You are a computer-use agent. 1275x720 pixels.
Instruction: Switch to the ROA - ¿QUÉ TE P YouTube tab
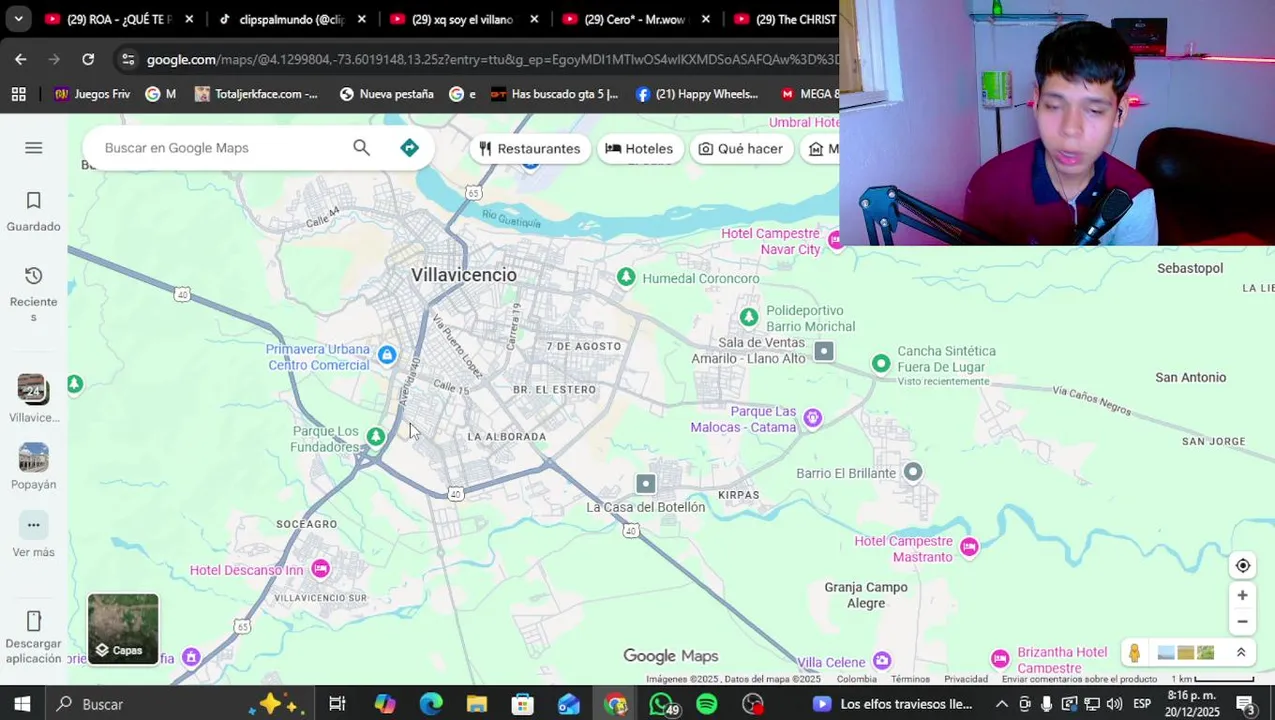coord(119,19)
